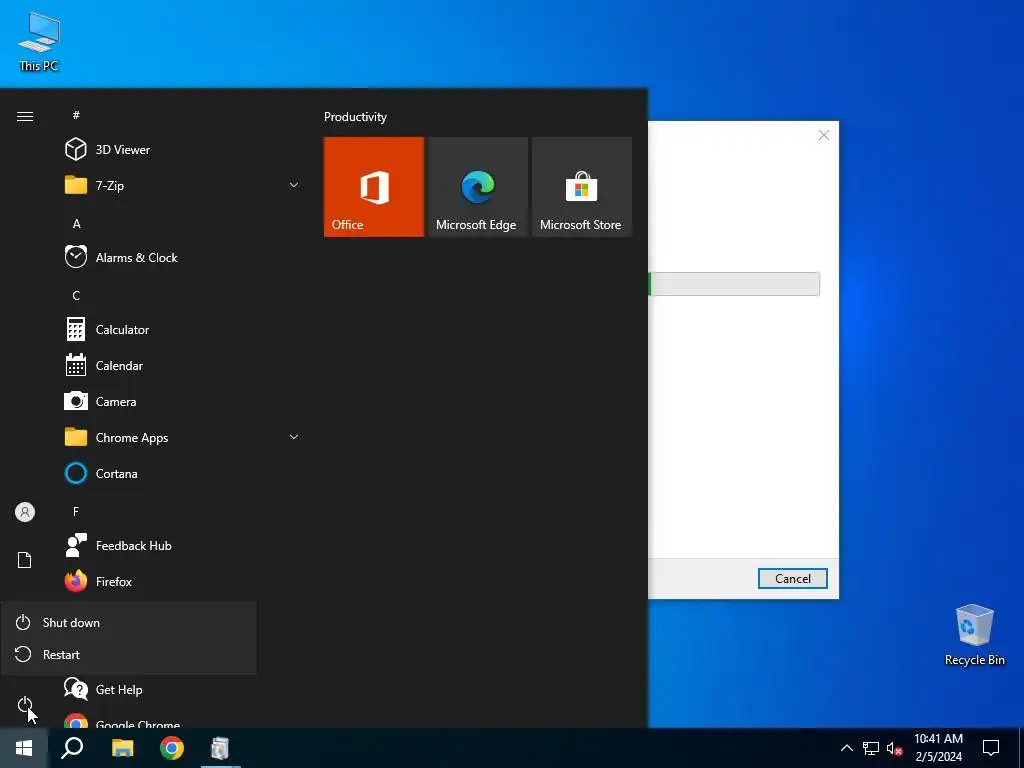Screen dimensions: 1024x768
Task: Open Documents from Start sidebar
Action: pos(25,560)
